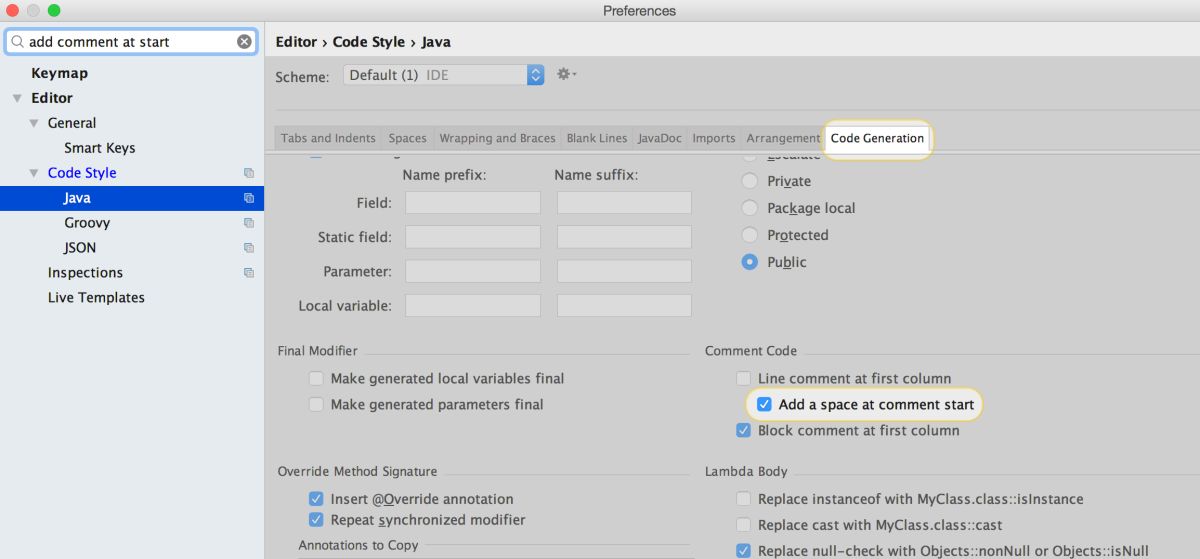Screen dimensions: 1200x559
Task: Switch to Tabs and Indents tab
Action: click(328, 138)
